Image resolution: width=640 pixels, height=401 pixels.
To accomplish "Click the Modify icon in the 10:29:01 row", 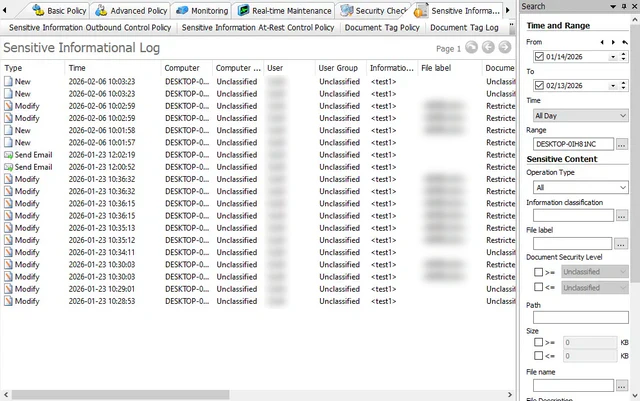I will pyautogui.click(x=9, y=289).
